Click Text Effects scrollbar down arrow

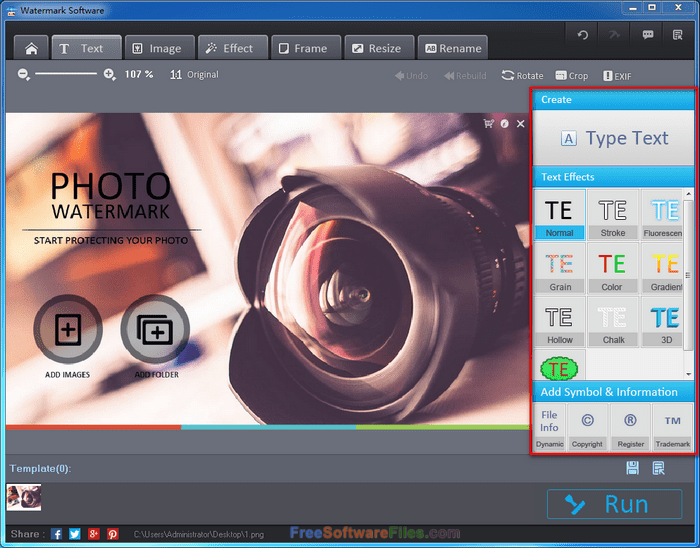click(x=688, y=374)
